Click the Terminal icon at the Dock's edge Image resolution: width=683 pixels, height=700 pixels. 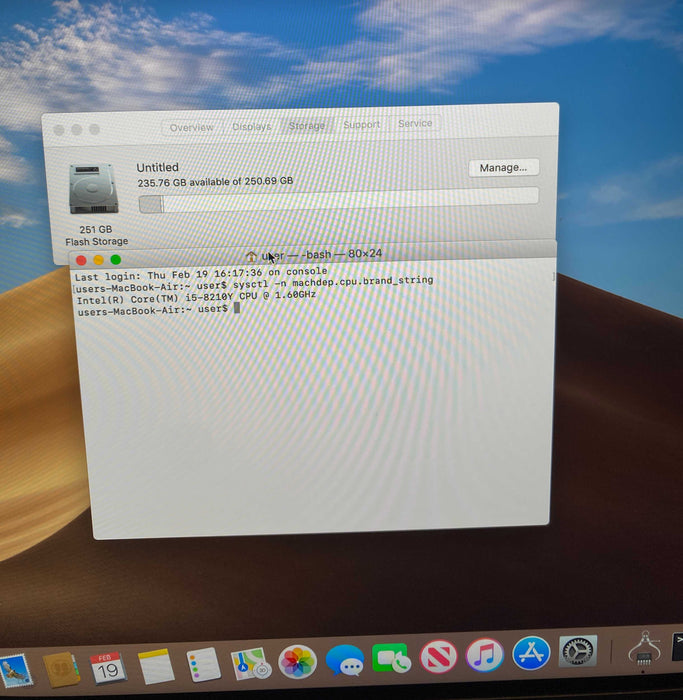coord(677,646)
